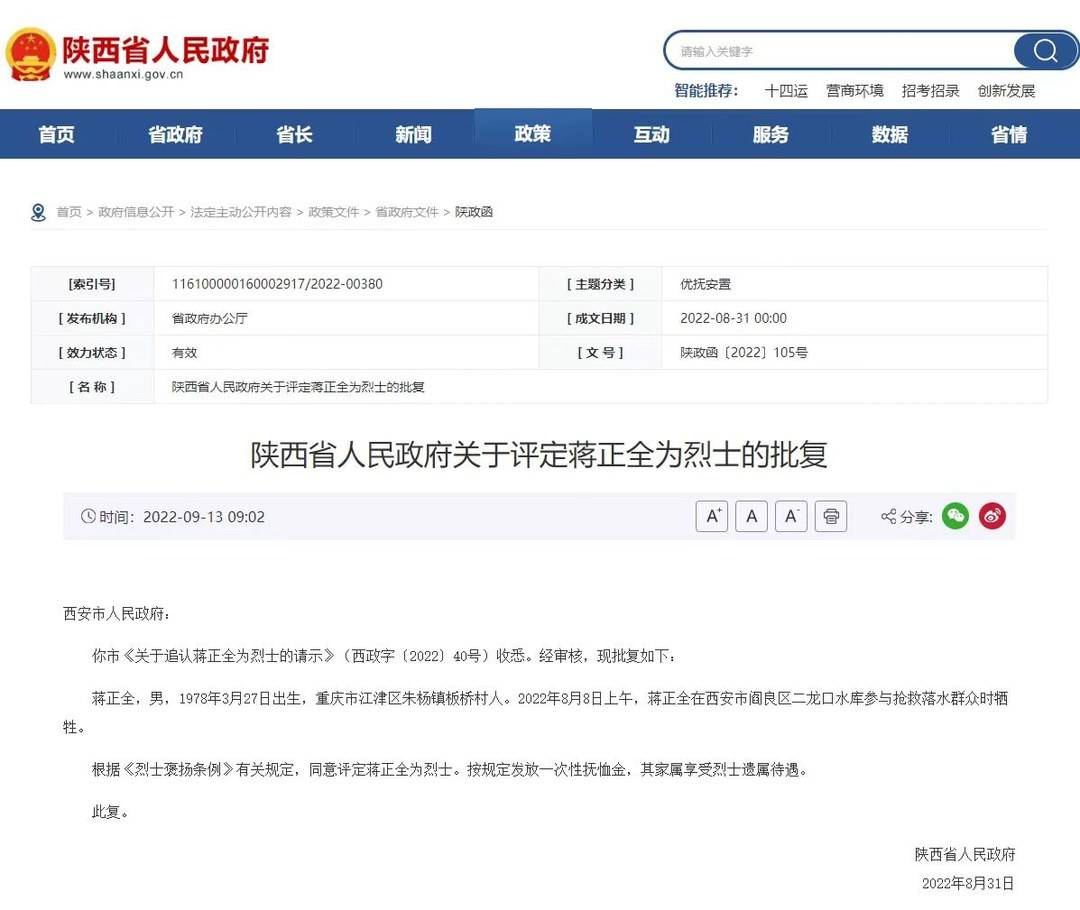
Task: Click the search magnifier icon
Action: 1044,50
